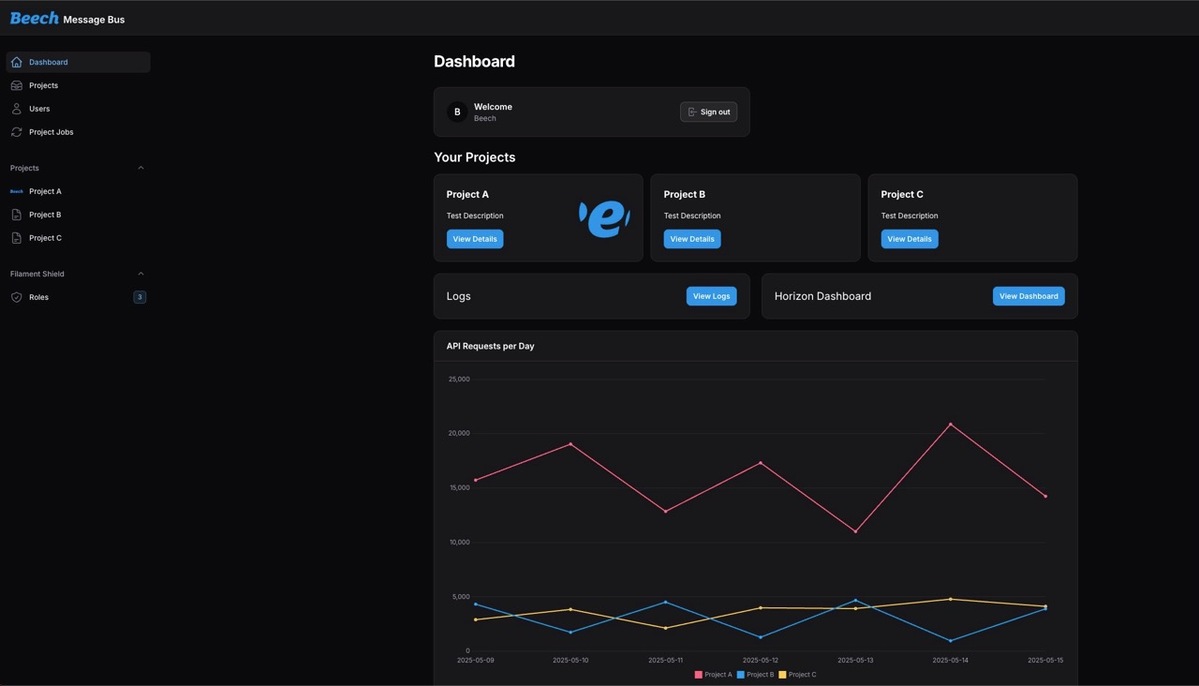The width and height of the screenshot is (1199, 686).
Task: Click the Dashboard home icon in sidebar
Action: coord(16,62)
